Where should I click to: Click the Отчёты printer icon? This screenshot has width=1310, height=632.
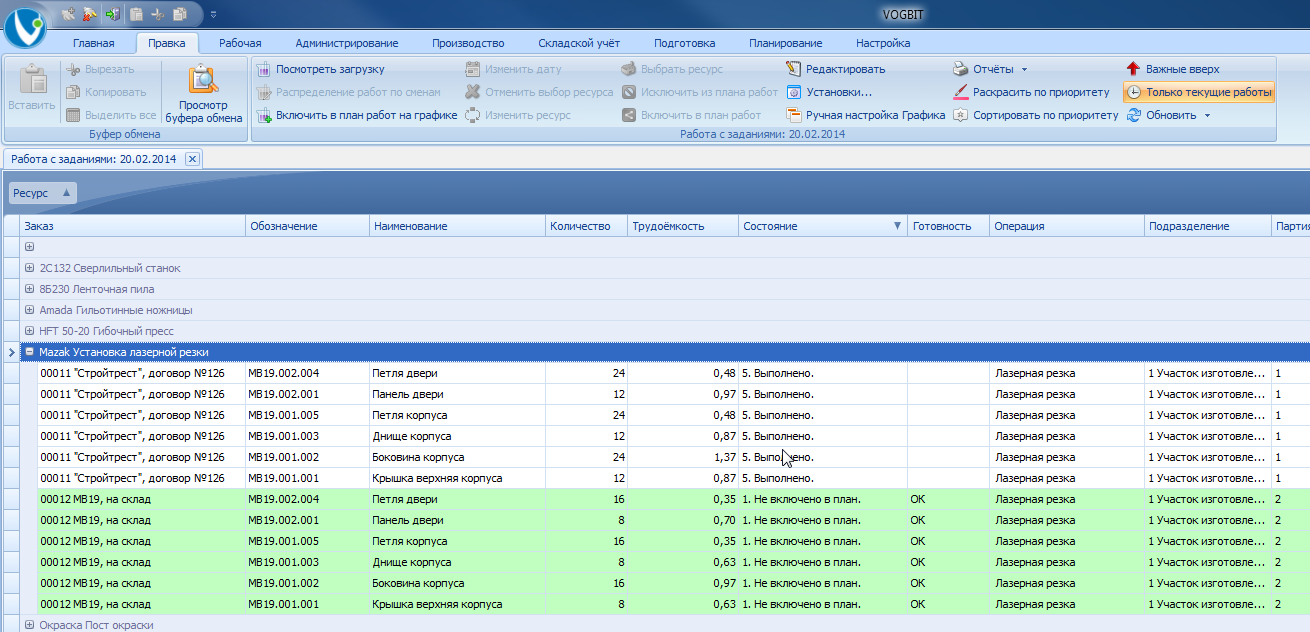click(960, 69)
